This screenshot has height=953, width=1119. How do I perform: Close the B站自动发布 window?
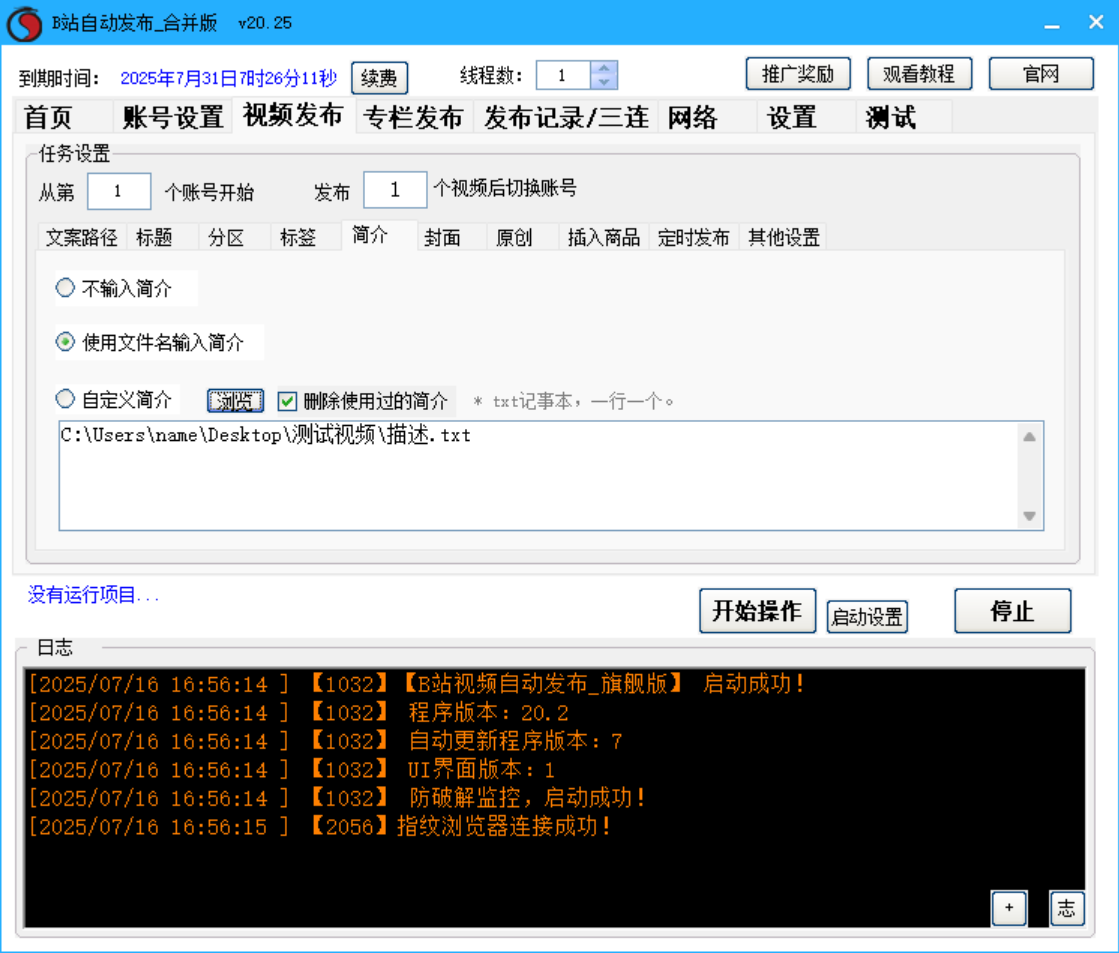click(1096, 22)
